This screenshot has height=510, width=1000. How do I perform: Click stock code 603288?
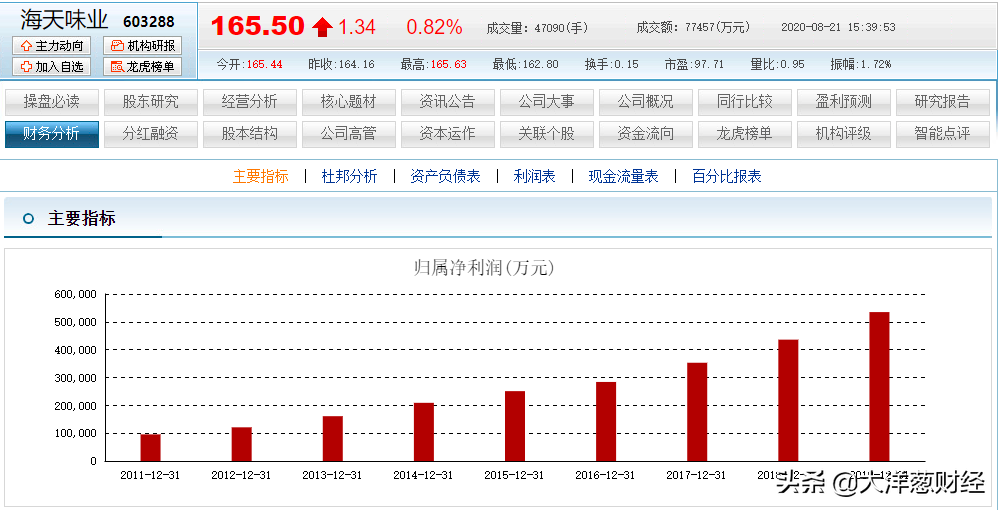point(149,22)
